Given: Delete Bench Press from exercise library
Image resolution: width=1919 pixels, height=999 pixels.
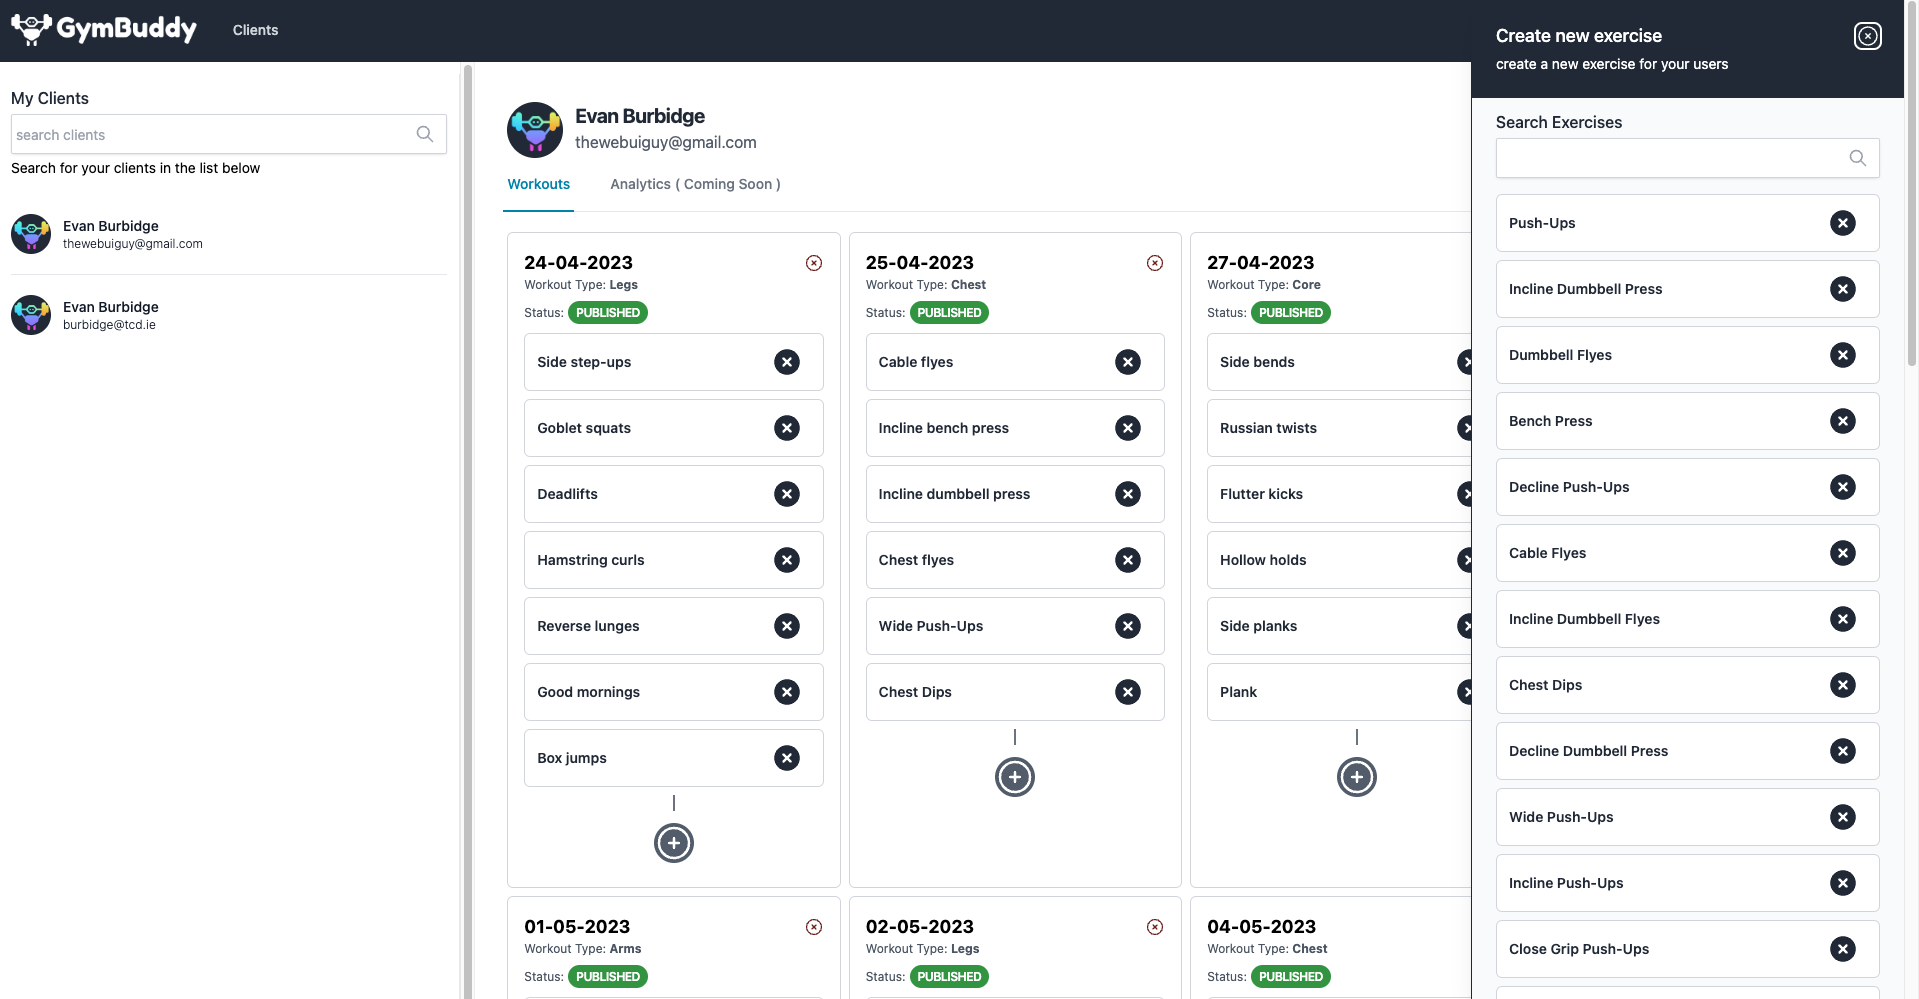Looking at the screenshot, I should pos(1843,421).
